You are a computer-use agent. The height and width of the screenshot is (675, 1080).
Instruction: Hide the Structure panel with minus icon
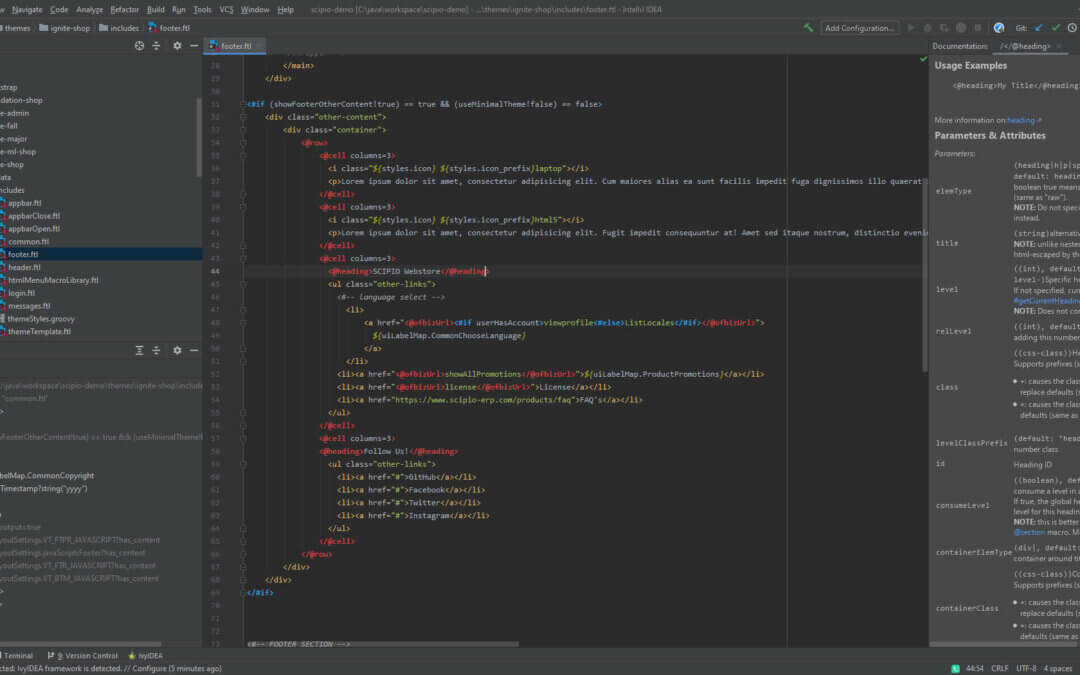194,351
